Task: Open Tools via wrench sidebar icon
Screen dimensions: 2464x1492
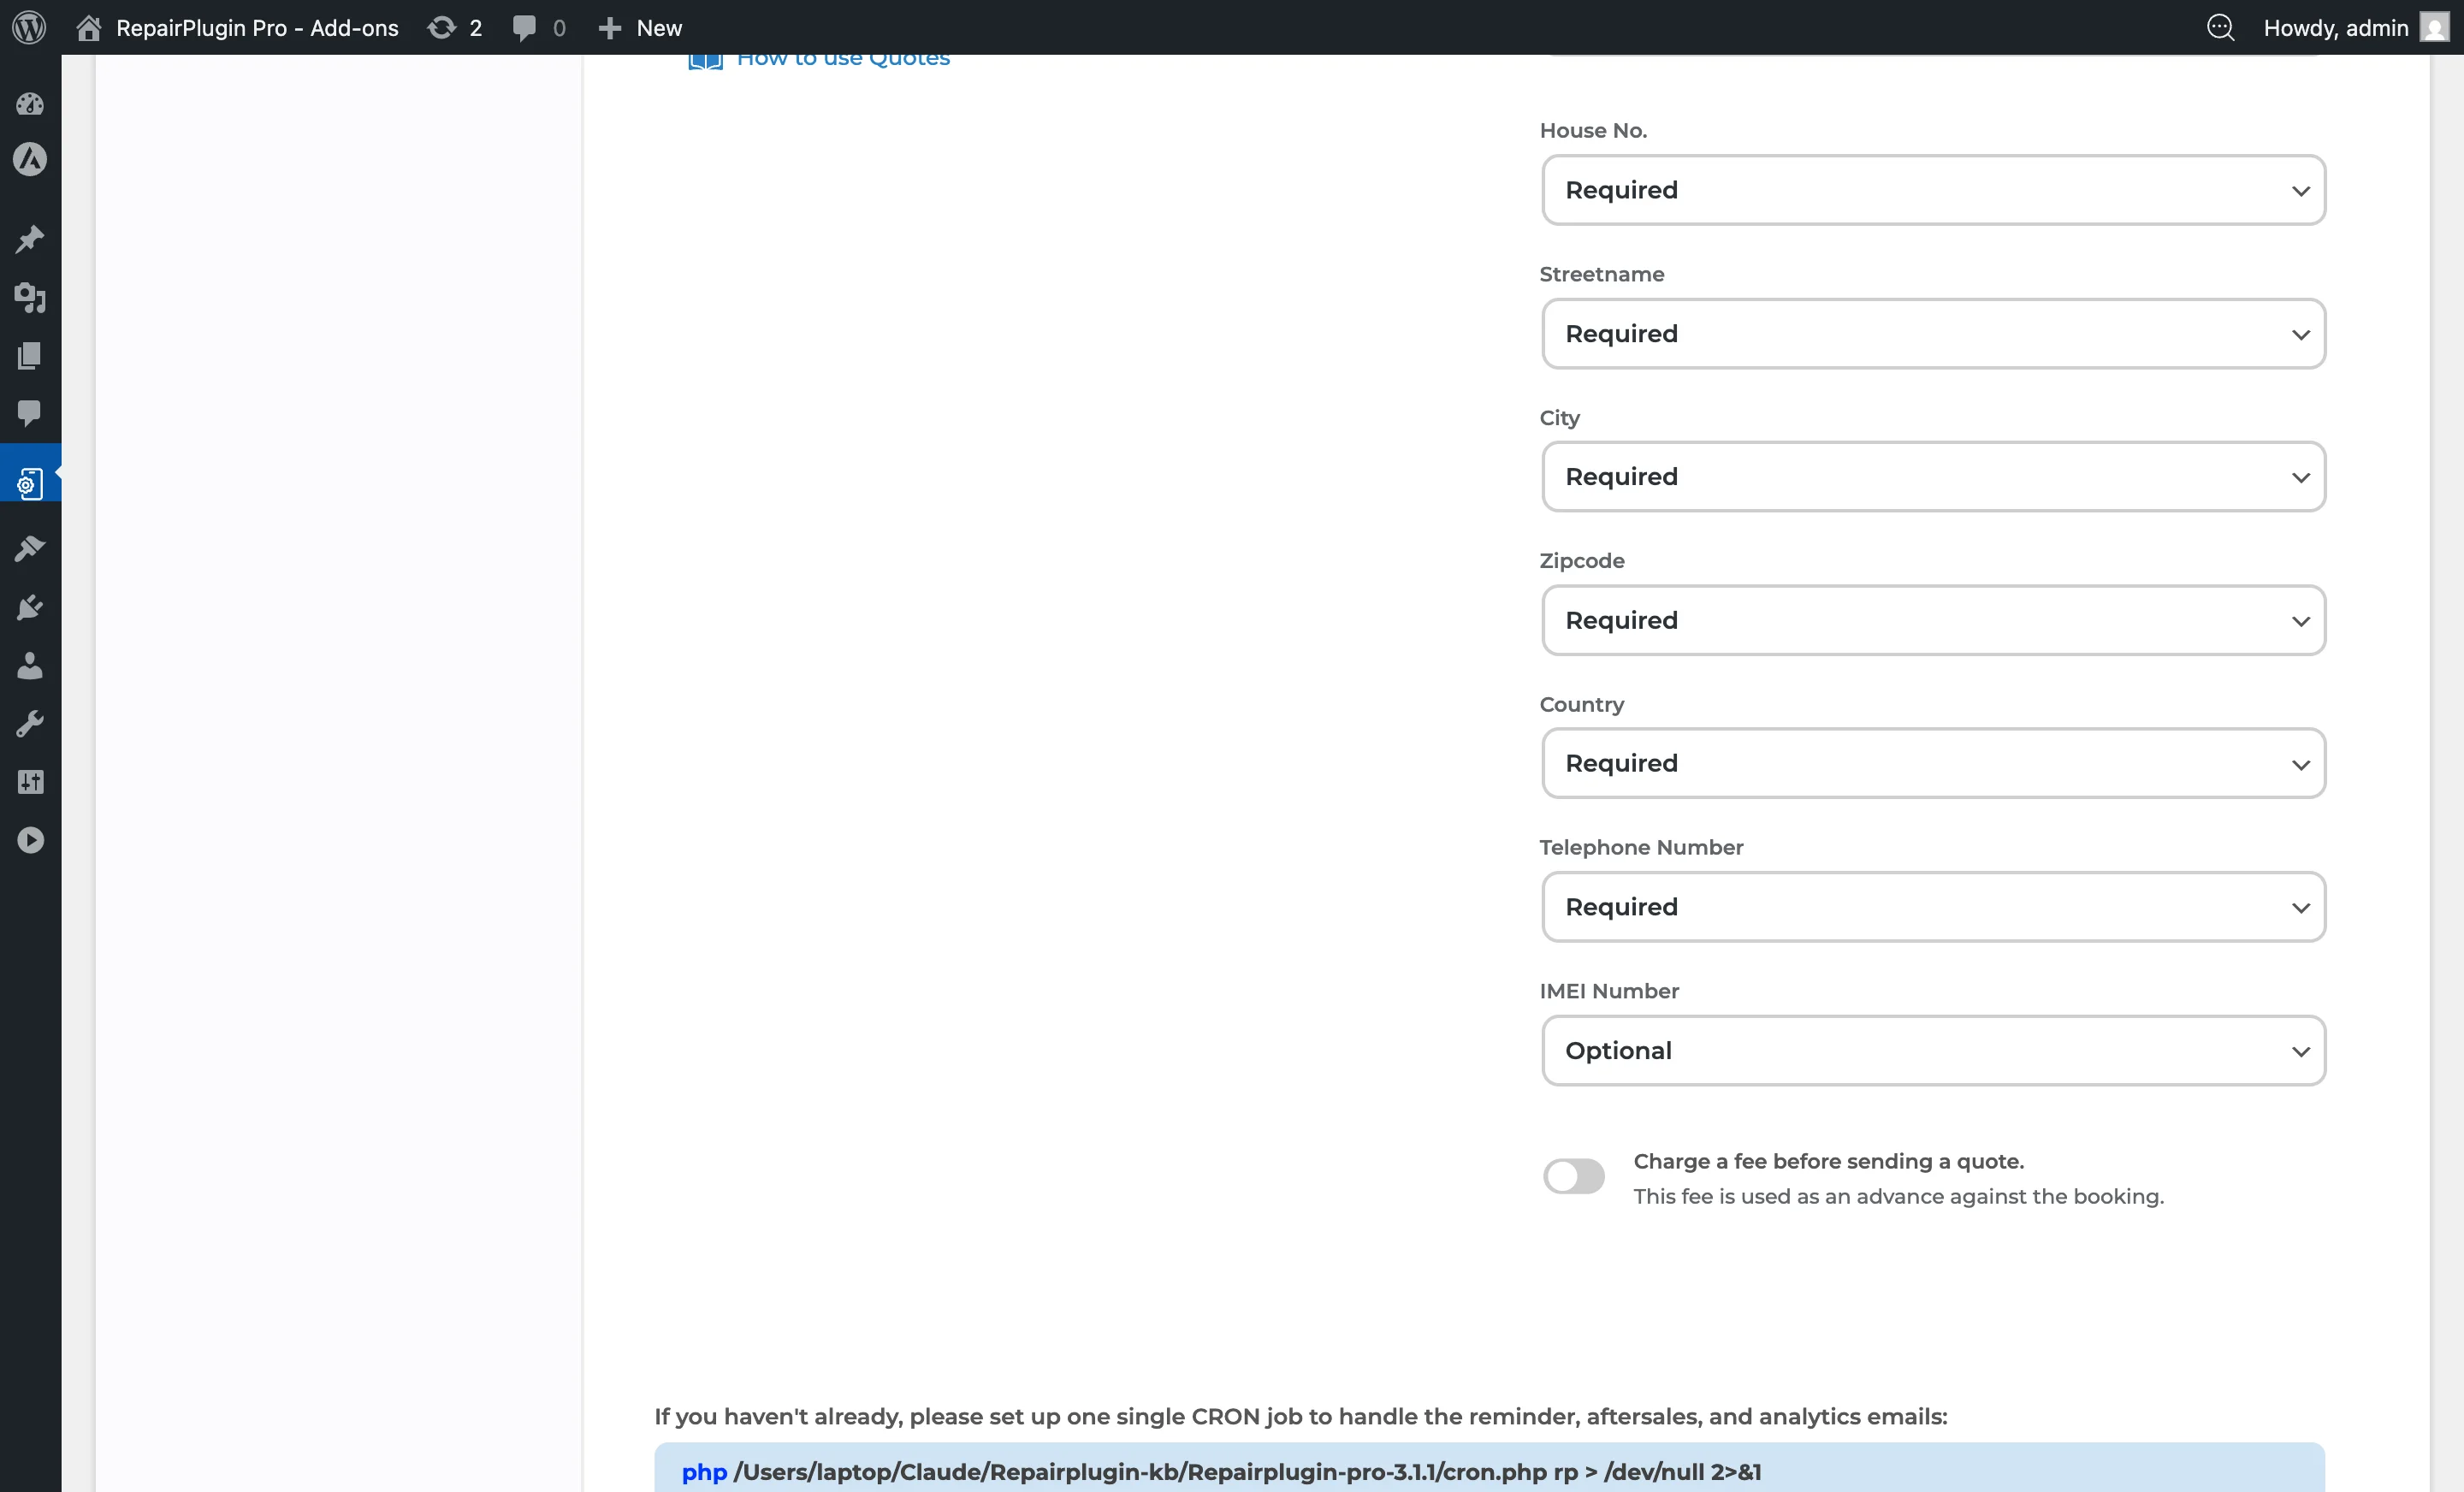Action: pyautogui.click(x=30, y=723)
